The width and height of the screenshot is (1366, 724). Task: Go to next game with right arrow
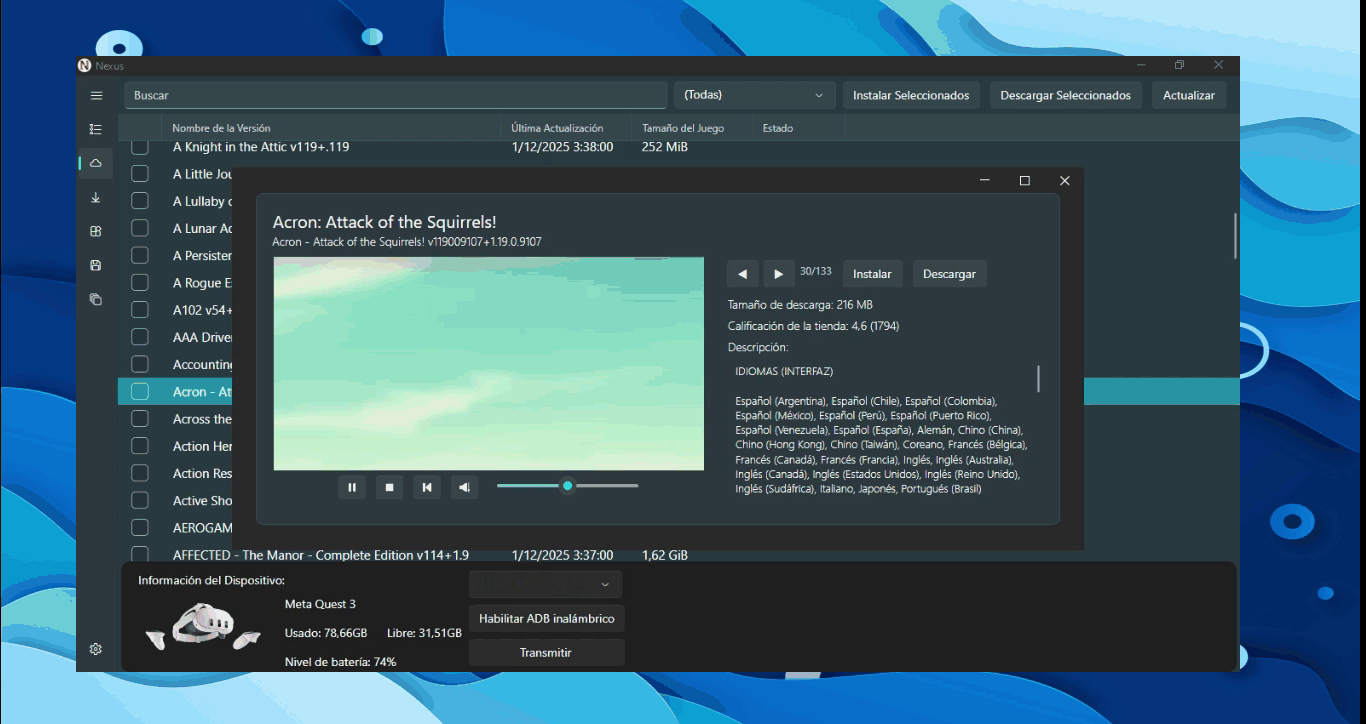[779, 274]
